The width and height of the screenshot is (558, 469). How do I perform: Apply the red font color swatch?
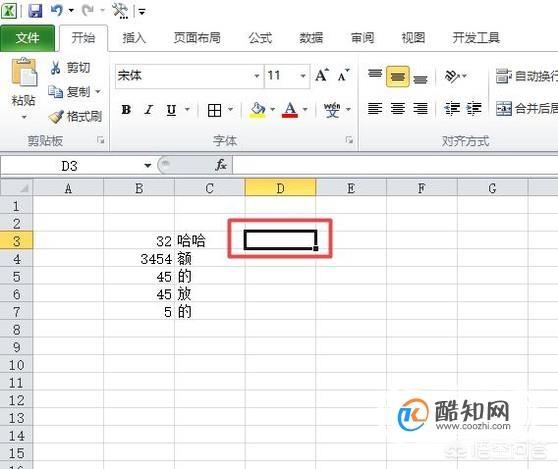290,110
